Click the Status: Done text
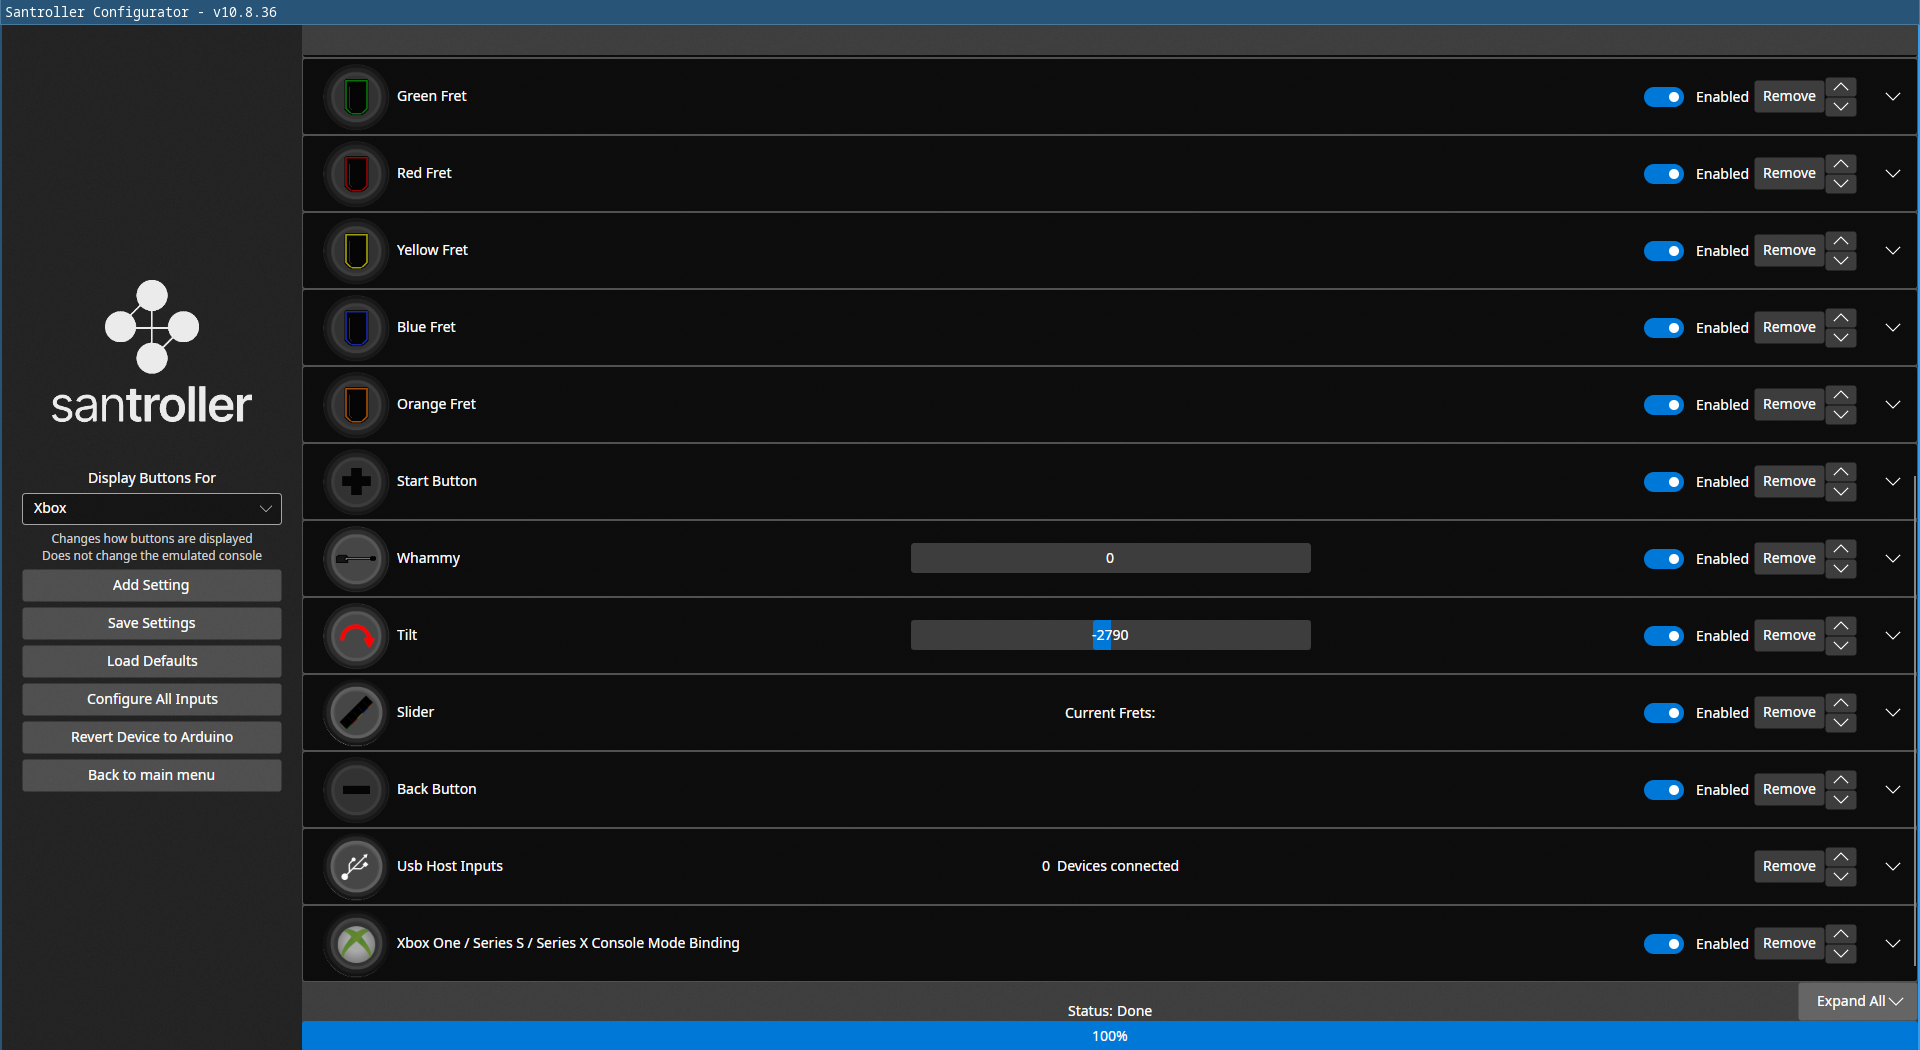 pyautogui.click(x=1110, y=1011)
